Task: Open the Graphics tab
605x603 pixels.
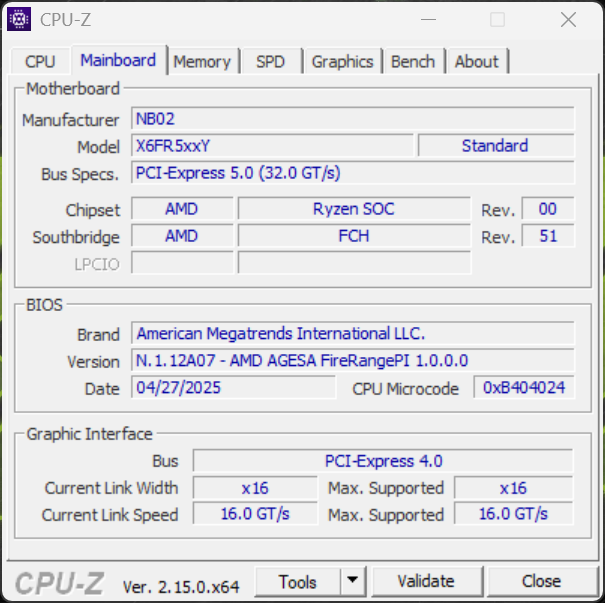Action: (x=343, y=61)
